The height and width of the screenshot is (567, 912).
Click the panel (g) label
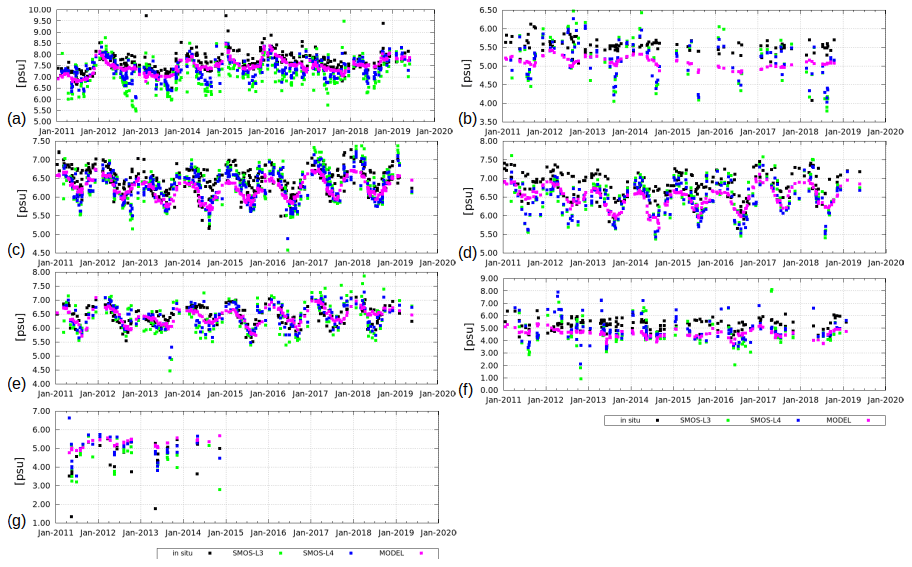tap(15, 521)
